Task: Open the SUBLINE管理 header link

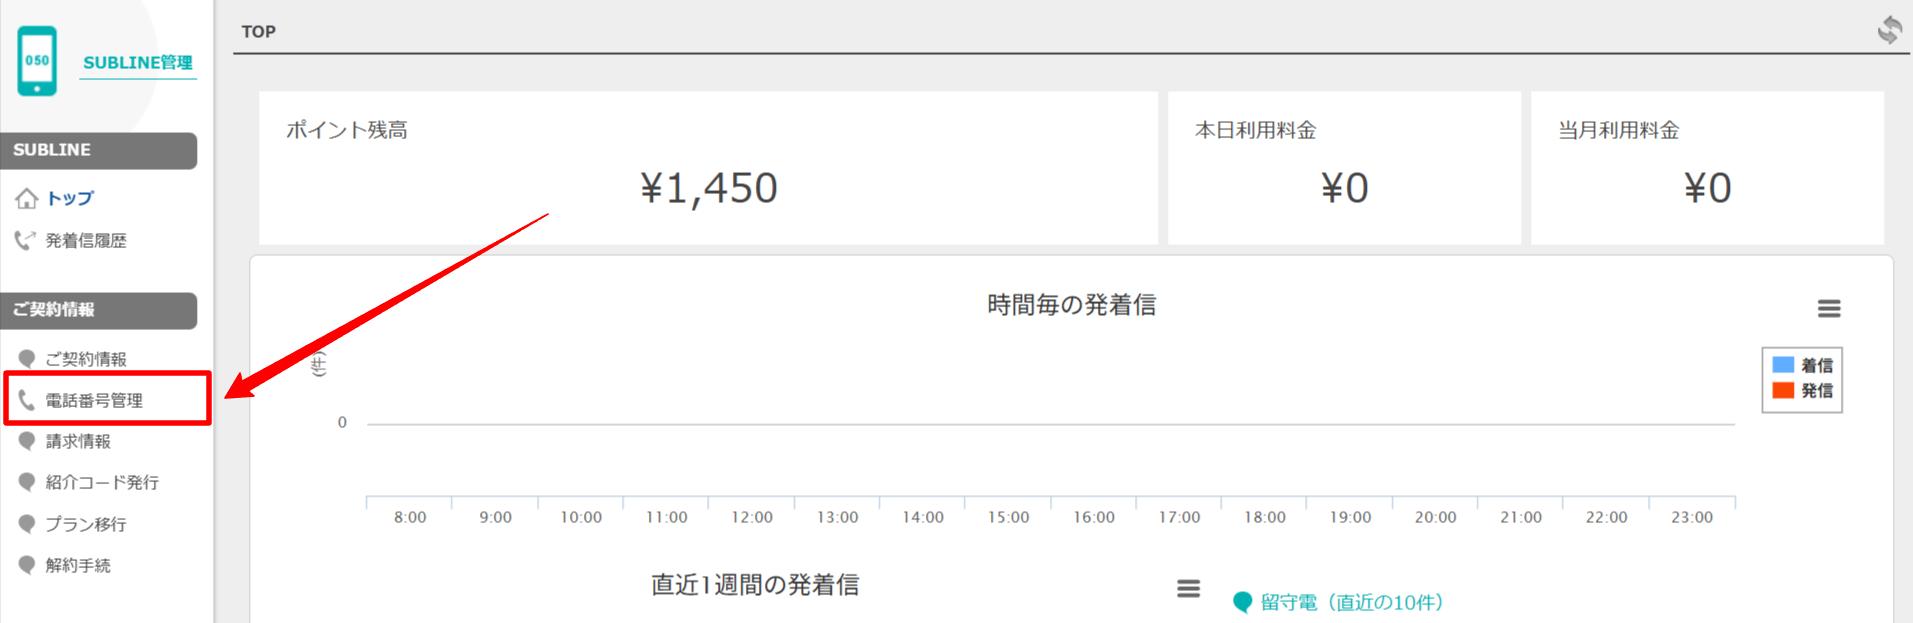Action: point(138,62)
